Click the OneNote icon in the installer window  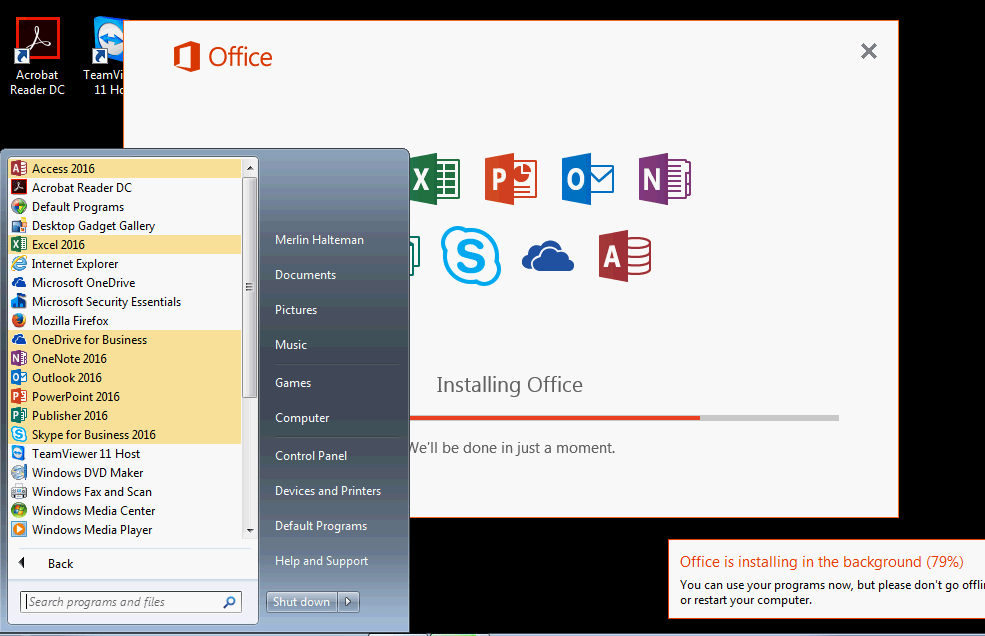(663, 179)
